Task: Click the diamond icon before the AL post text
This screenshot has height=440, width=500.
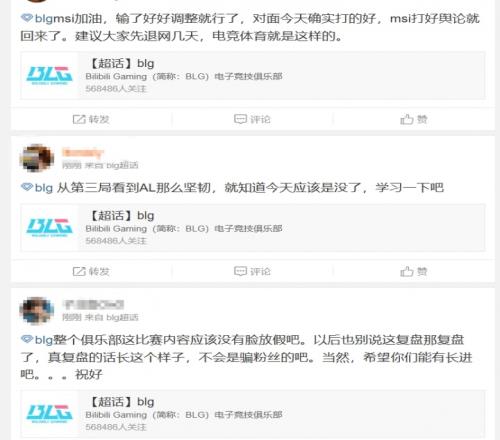Action: 27,187
